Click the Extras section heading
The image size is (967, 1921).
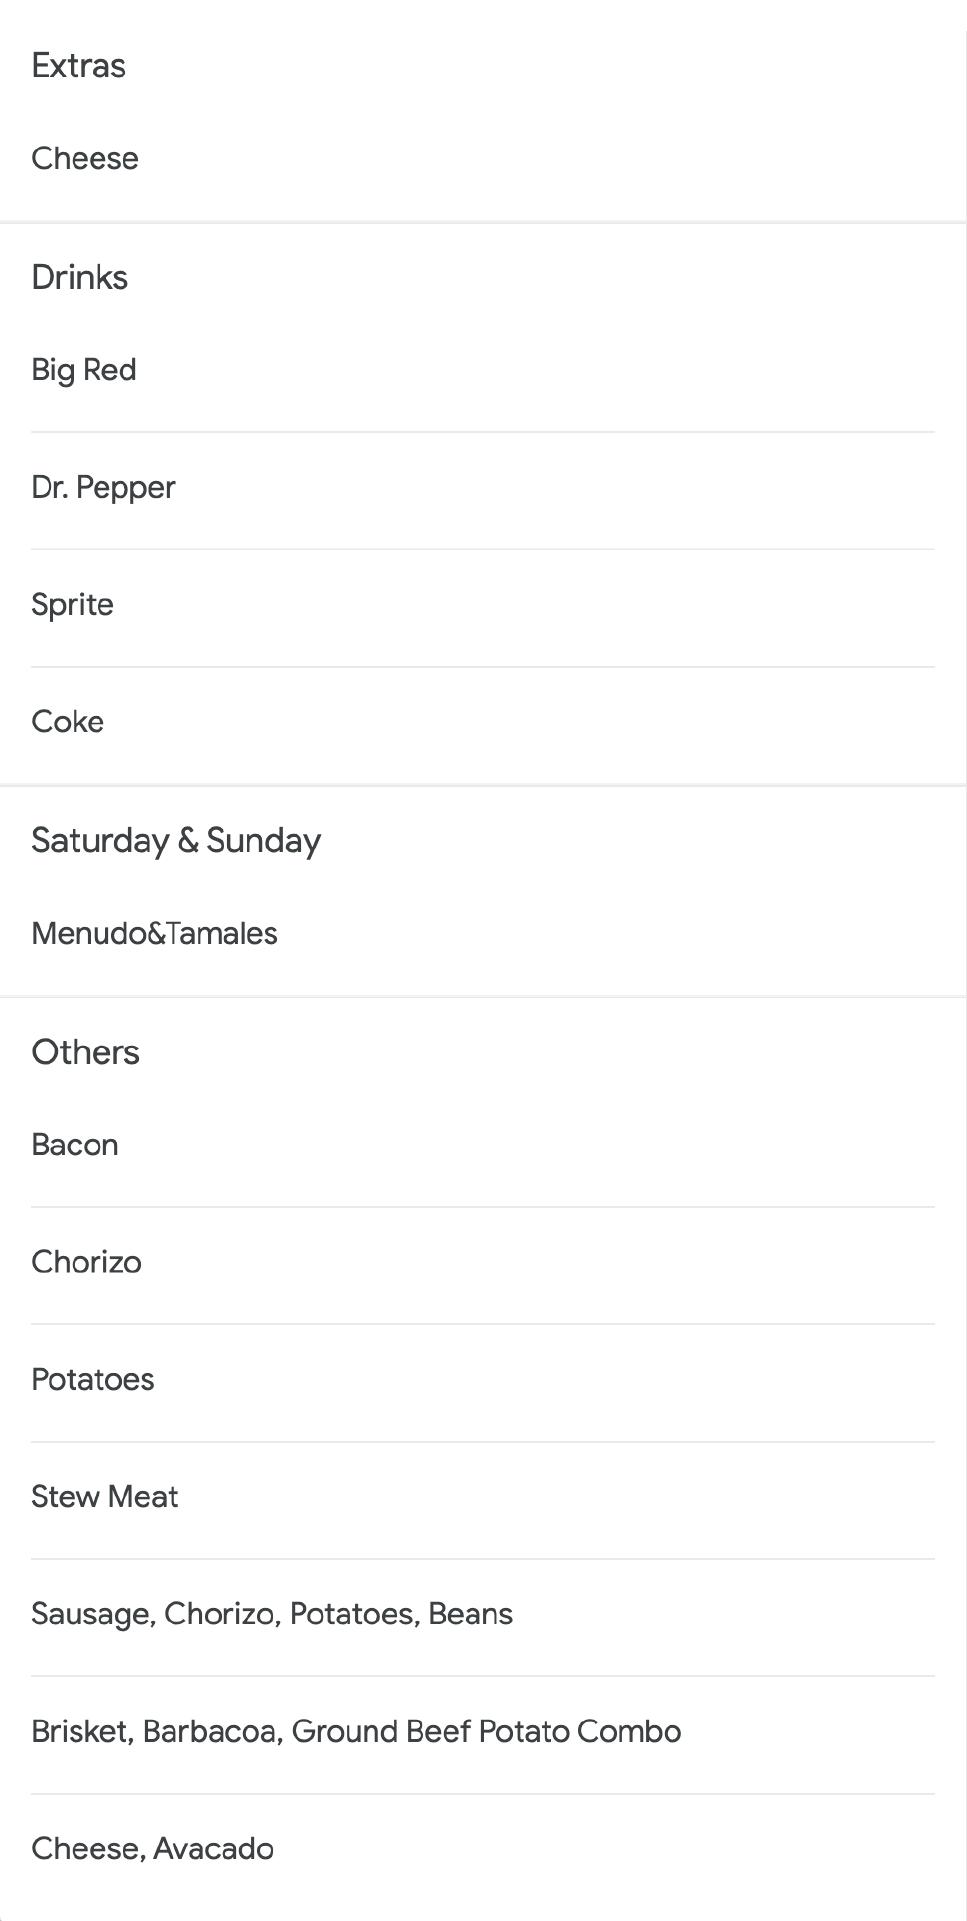pos(78,65)
